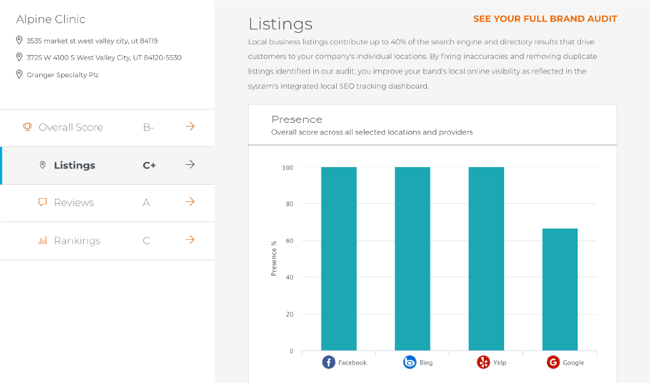Click the bar chart icon beside Rankings
The image size is (650, 383).
click(43, 240)
